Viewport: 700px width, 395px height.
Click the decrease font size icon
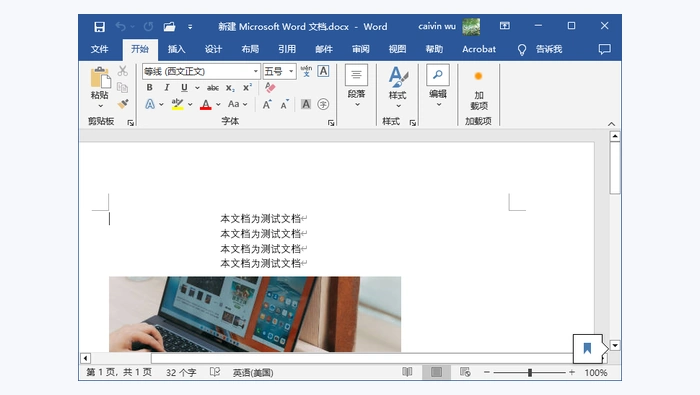point(284,104)
